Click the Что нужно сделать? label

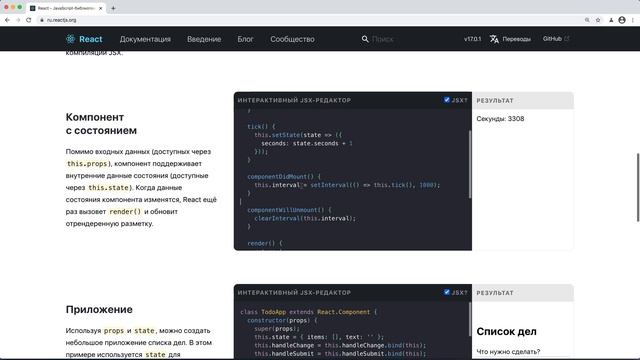click(x=508, y=351)
